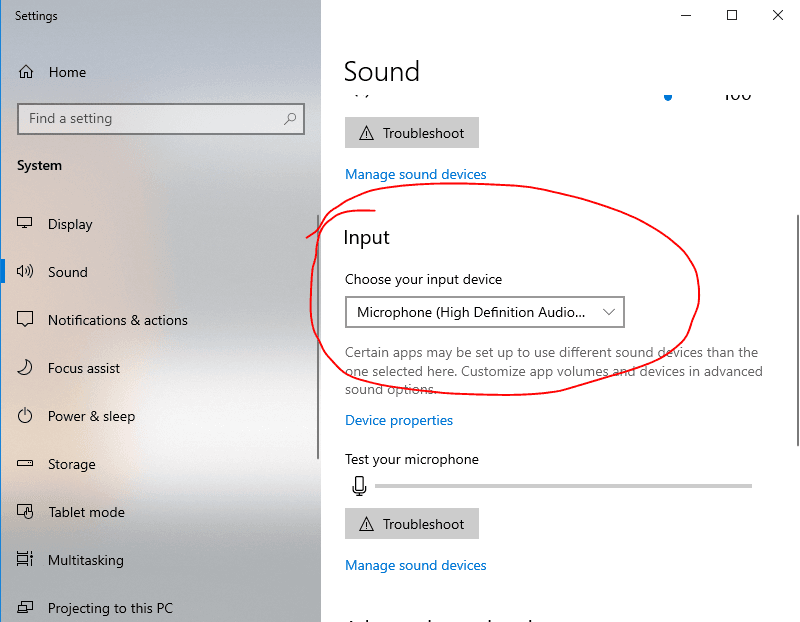
Task: Click the sidebar vertical scrollbar
Action: [318, 337]
